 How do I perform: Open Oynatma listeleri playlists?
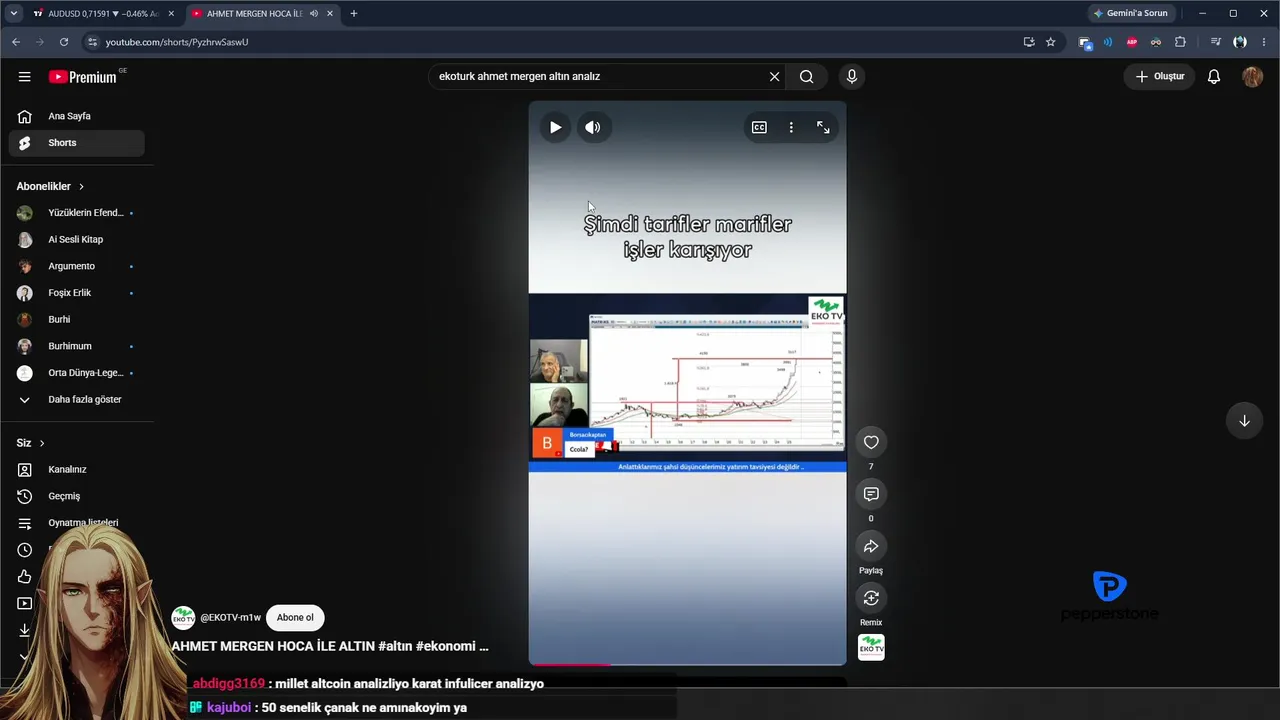coord(76,523)
